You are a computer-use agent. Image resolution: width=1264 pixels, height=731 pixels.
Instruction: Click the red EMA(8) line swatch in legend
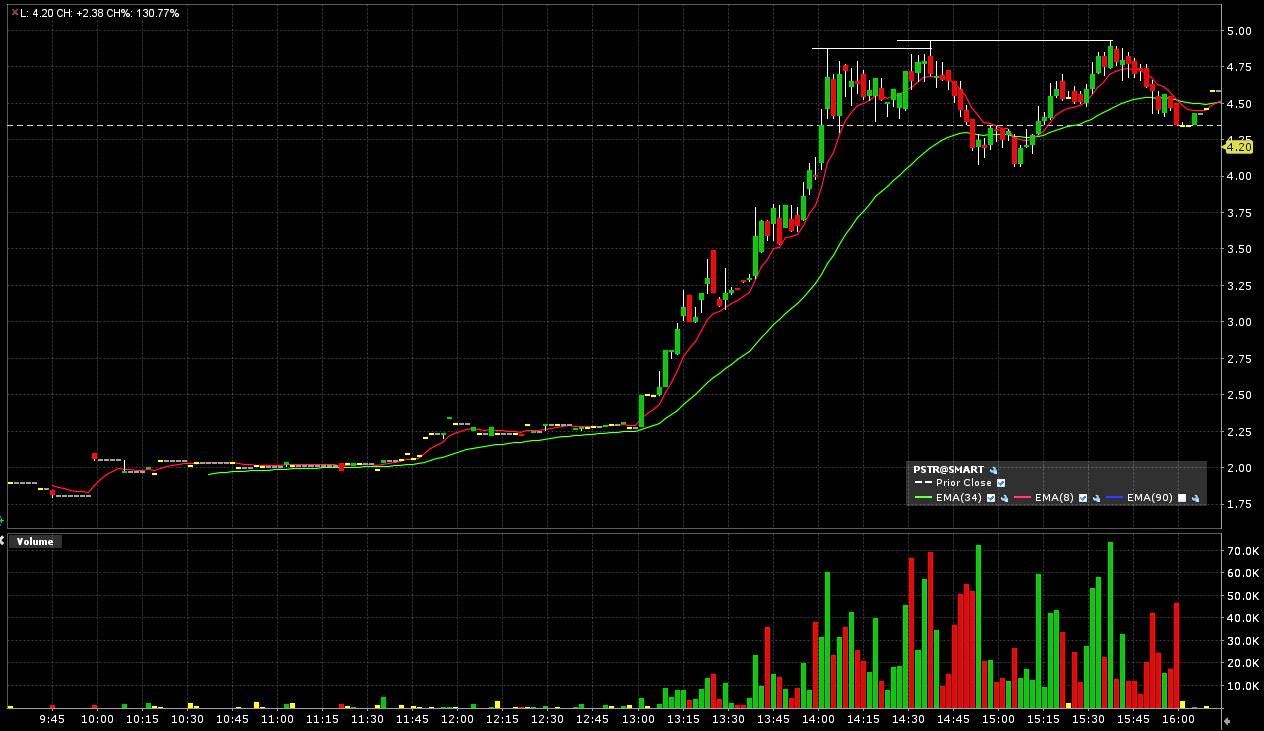1022,497
